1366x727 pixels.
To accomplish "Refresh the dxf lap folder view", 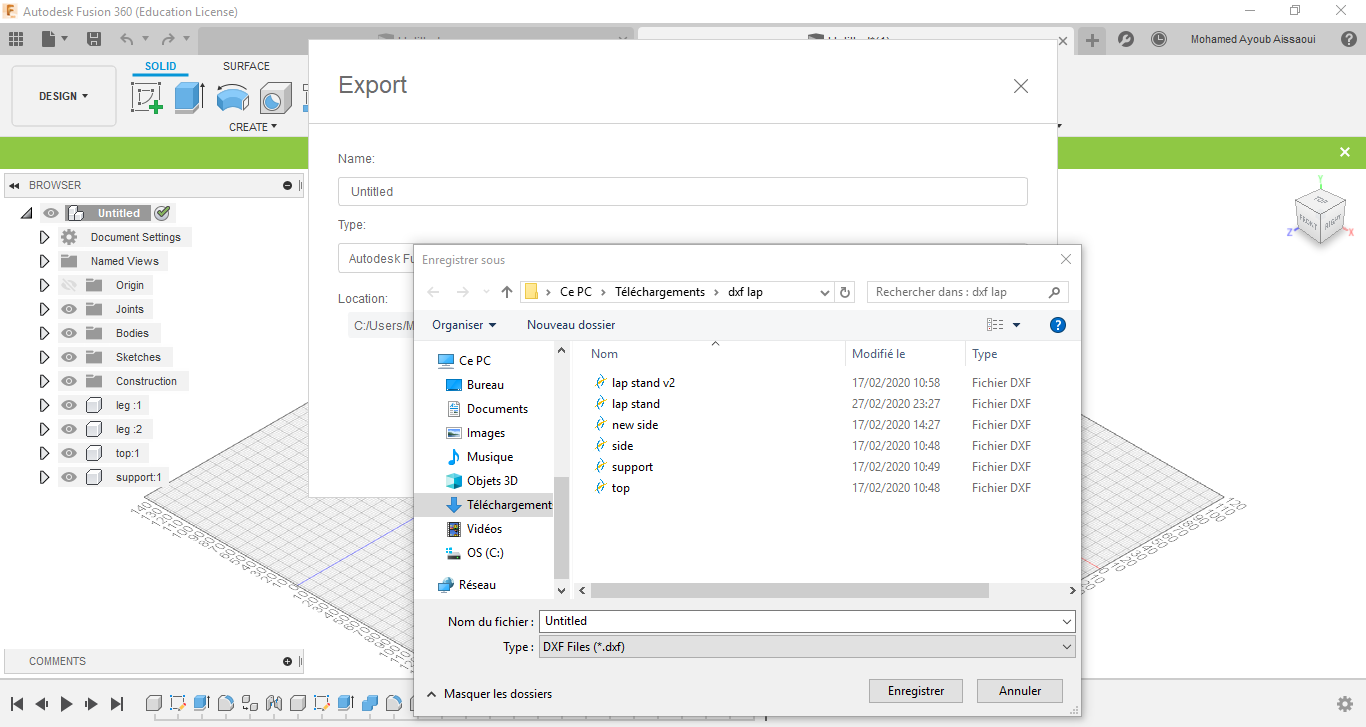I will coord(845,292).
